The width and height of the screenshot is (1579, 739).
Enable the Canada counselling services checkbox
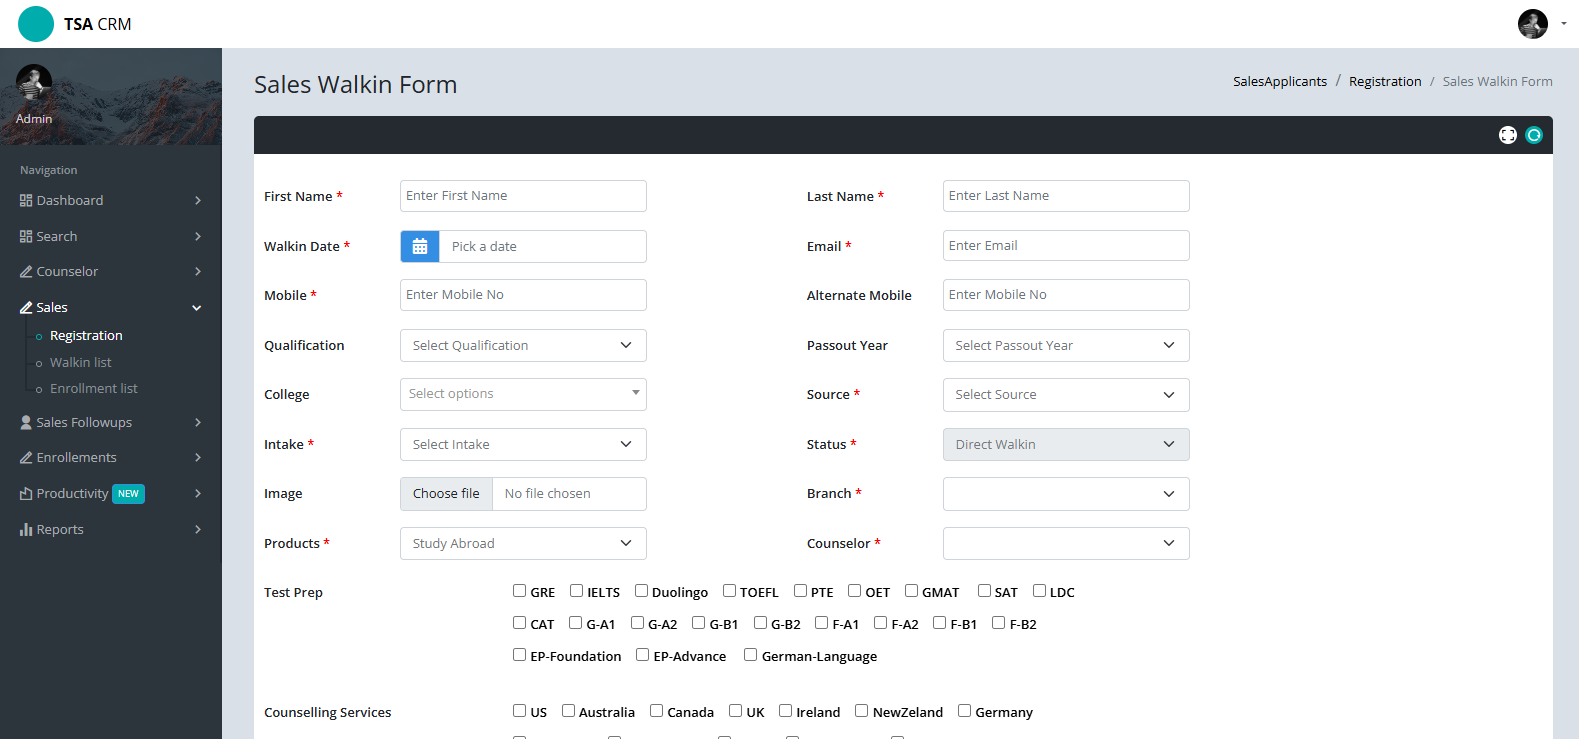[657, 711]
